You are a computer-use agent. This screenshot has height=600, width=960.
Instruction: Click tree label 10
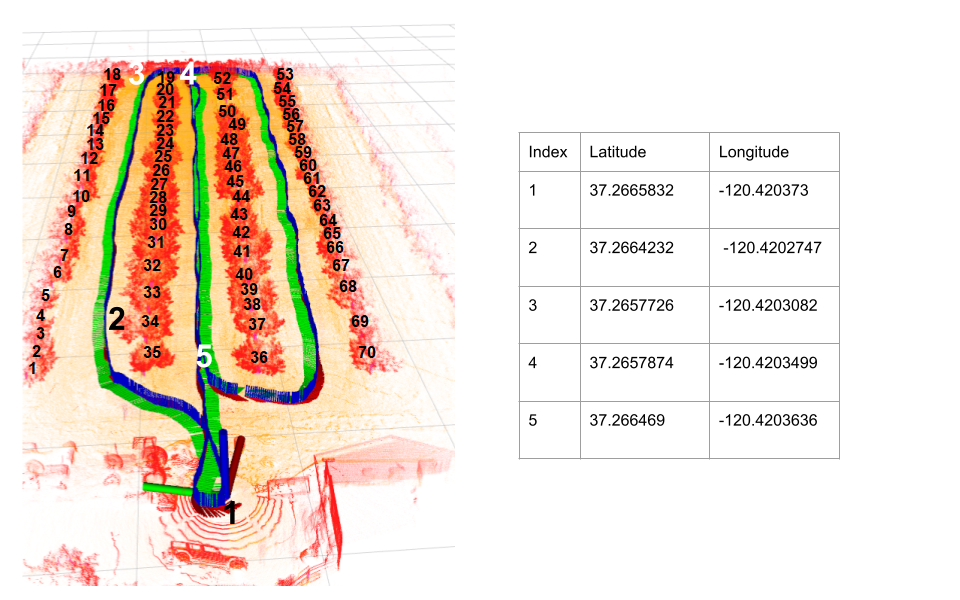[x=81, y=197]
